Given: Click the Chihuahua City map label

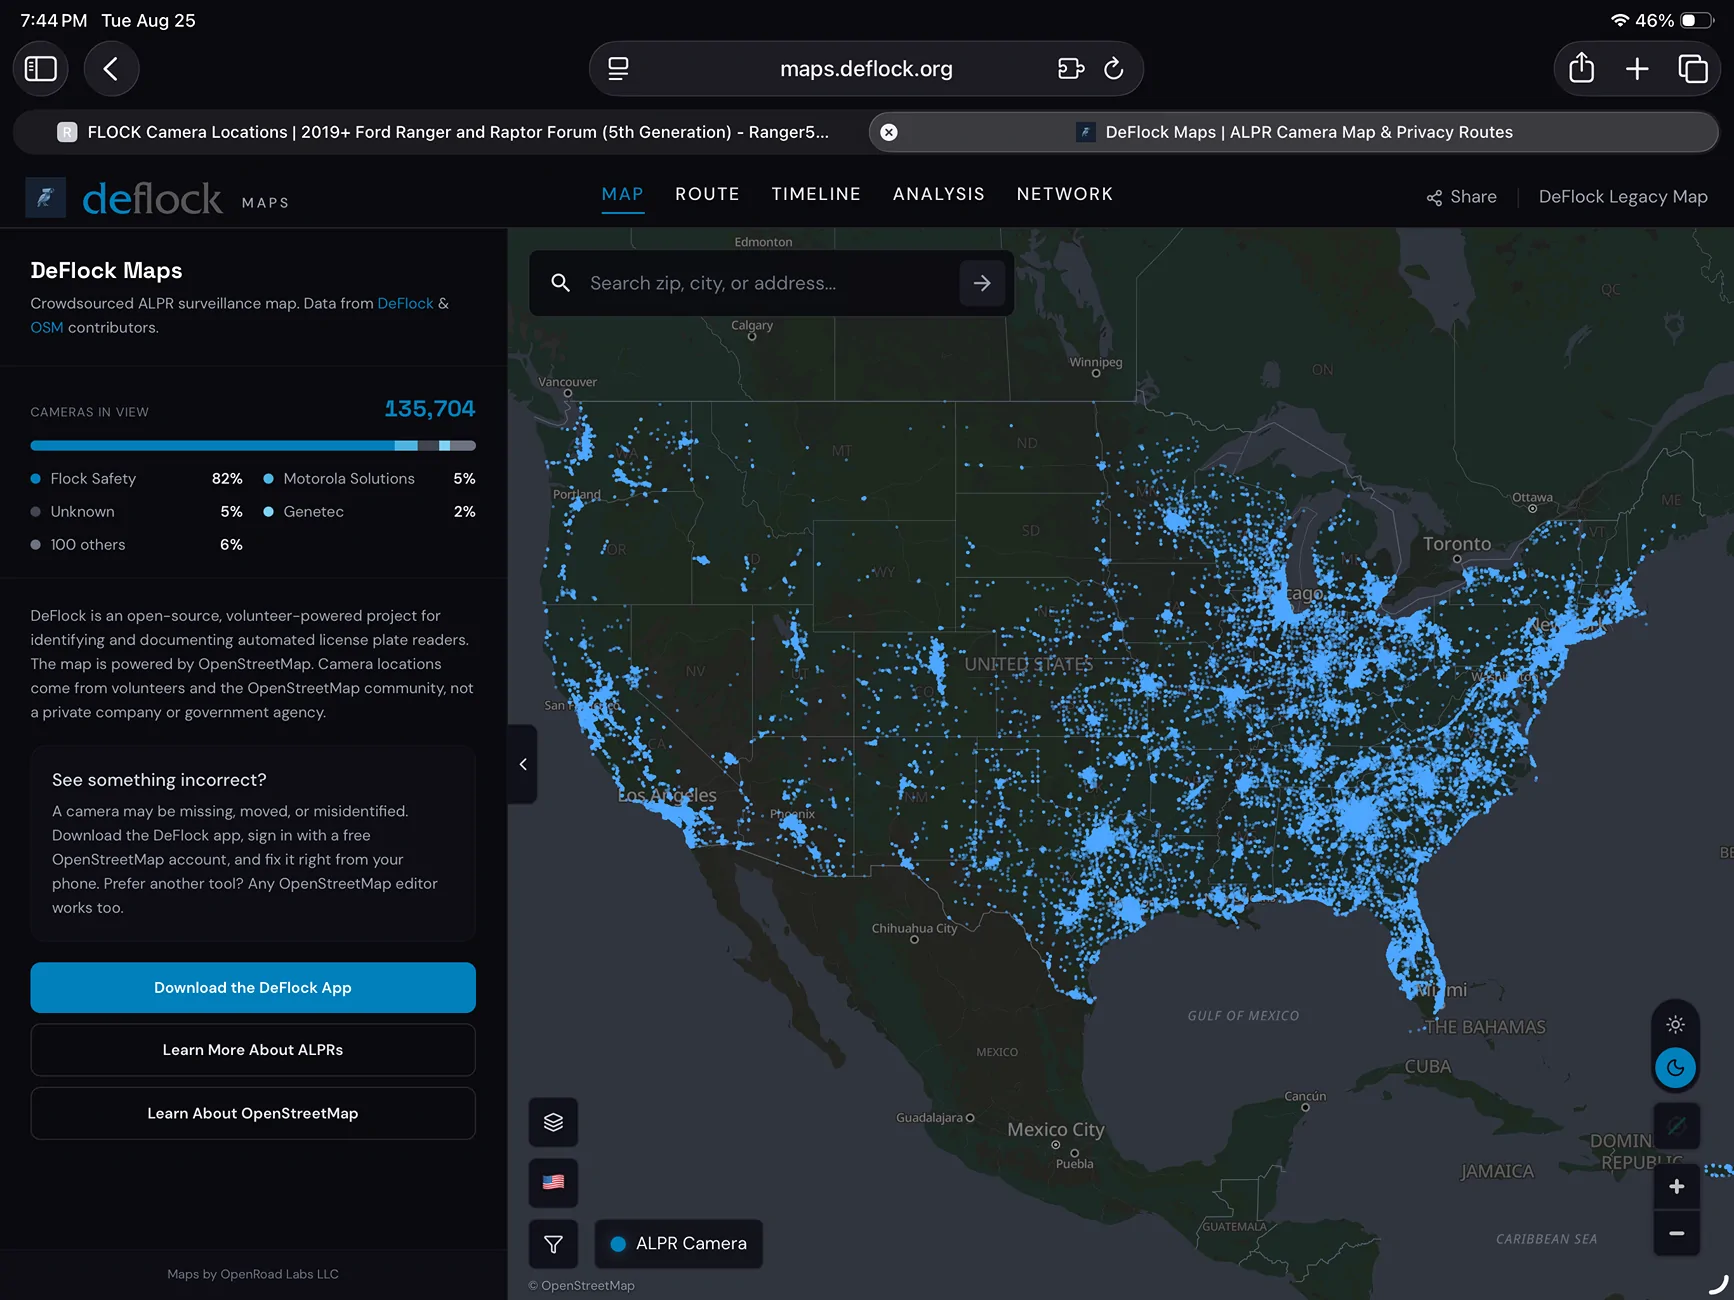Looking at the screenshot, I should (x=914, y=929).
